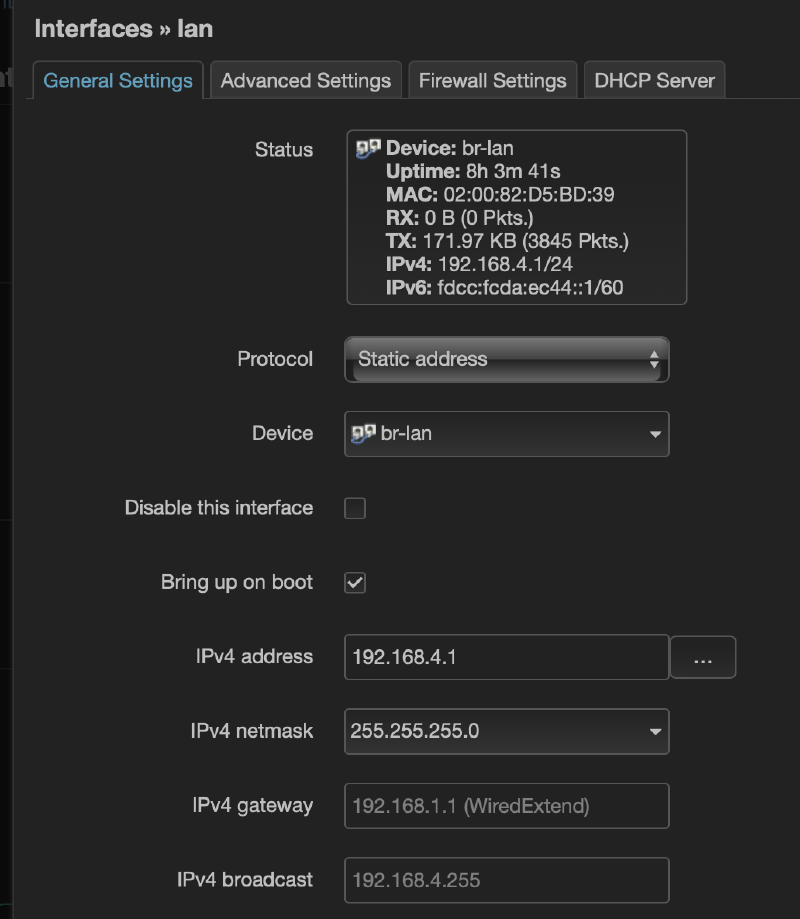The image size is (800, 919).
Task: Select the General Settings tab
Action: click(118, 80)
